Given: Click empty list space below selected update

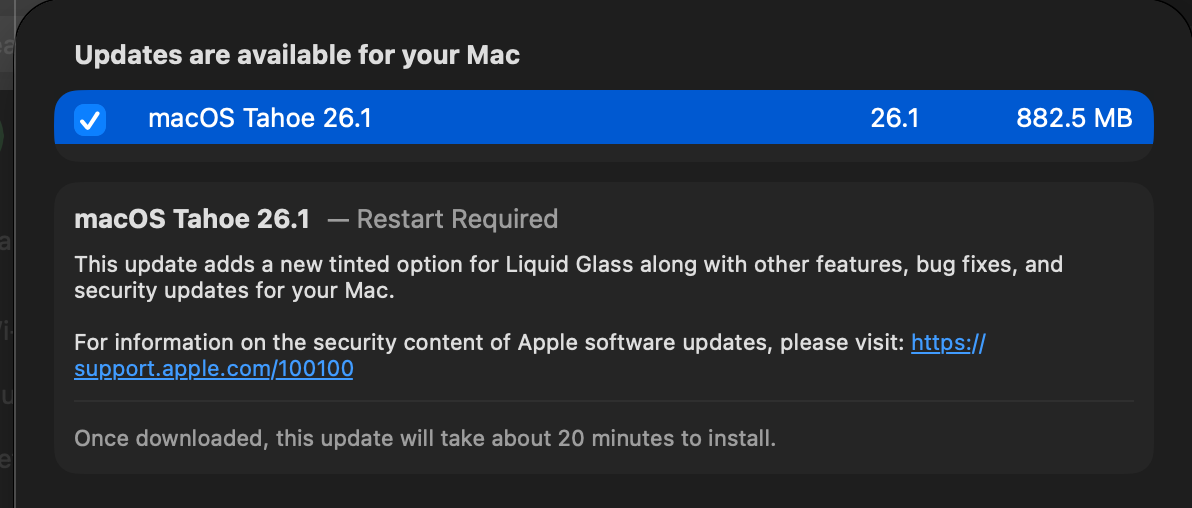Looking at the screenshot, I should 603,153.
